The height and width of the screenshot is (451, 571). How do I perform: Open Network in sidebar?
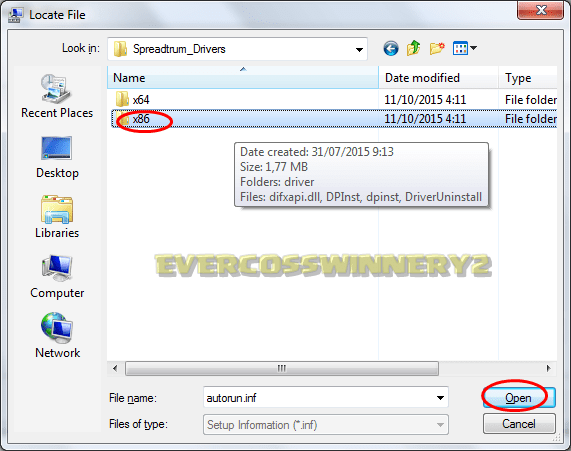coord(57,336)
